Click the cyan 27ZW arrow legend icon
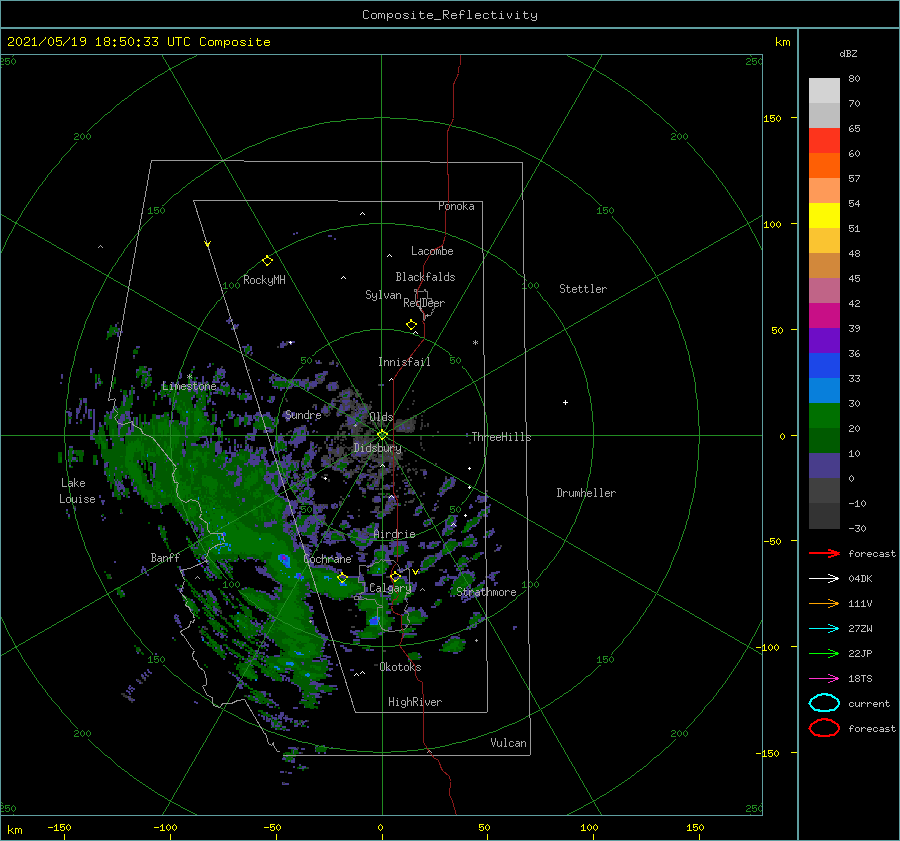Screen dimensions: 900x841 [824, 629]
